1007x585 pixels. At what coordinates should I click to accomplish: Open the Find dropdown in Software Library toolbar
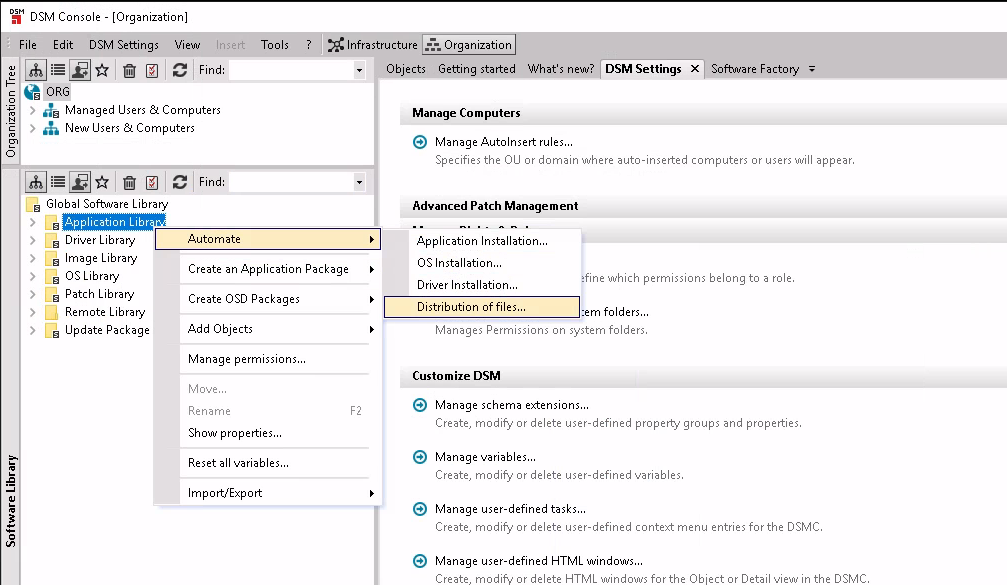pos(359,182)
